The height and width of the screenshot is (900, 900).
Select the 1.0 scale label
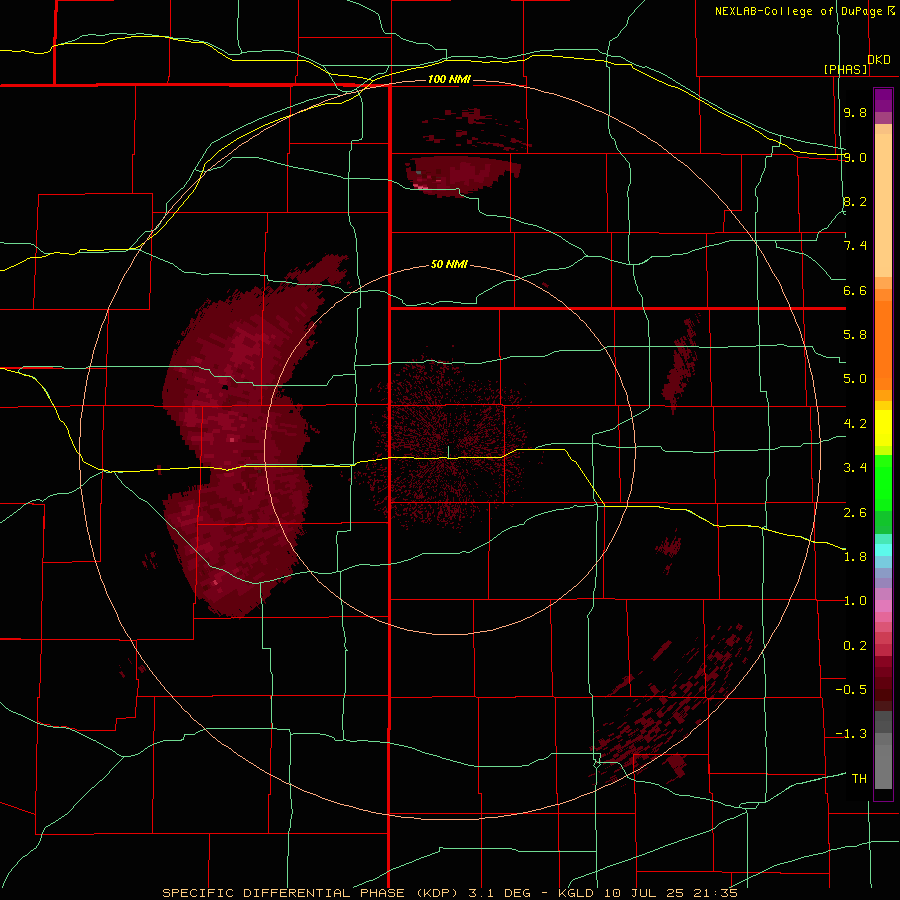click(855, 601)
